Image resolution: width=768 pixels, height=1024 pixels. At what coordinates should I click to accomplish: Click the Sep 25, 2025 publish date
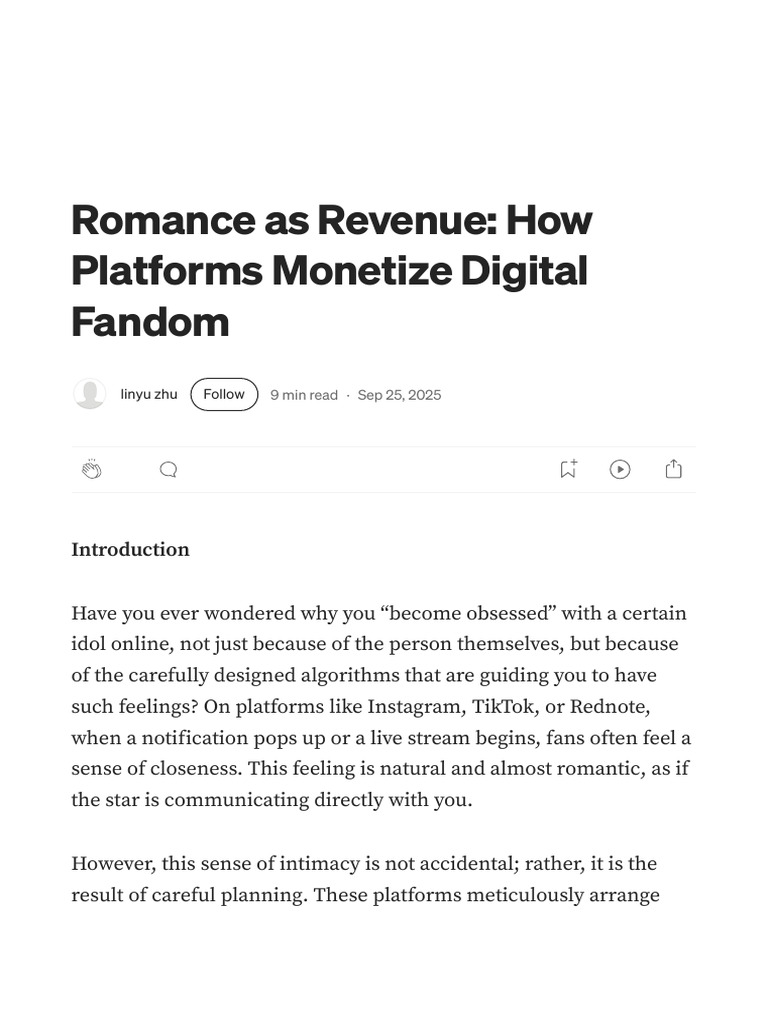(399, 395)
